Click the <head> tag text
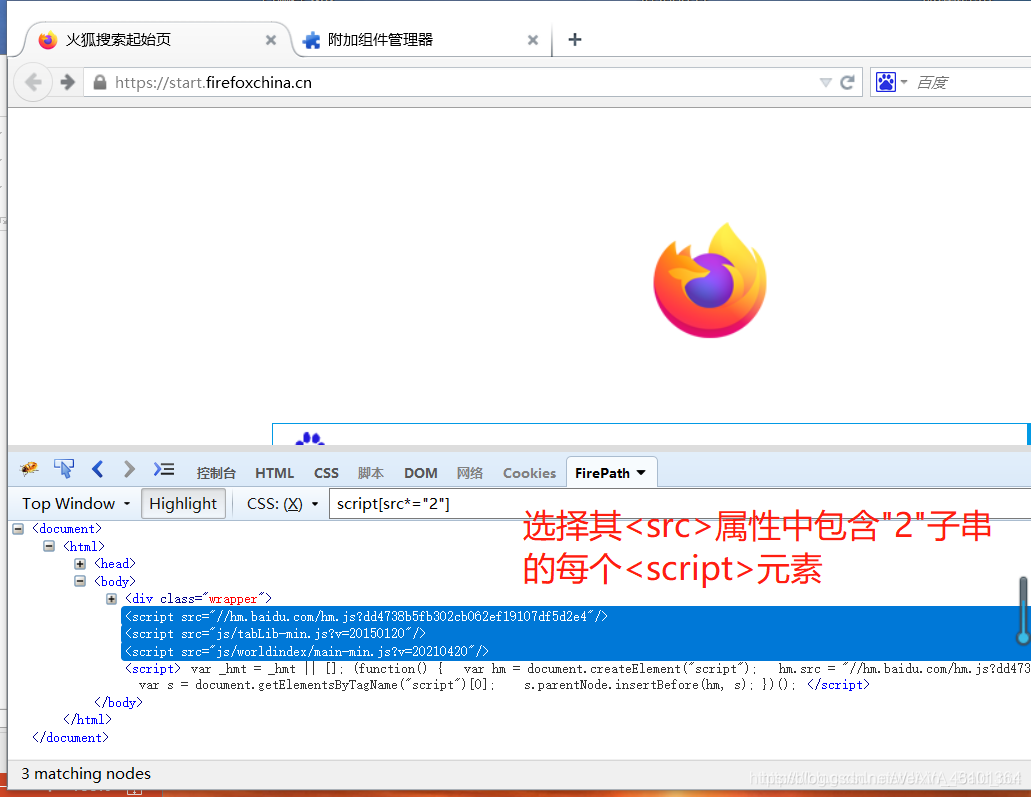The height and width of the screenshot is (797, 1031). pos(115,564)
